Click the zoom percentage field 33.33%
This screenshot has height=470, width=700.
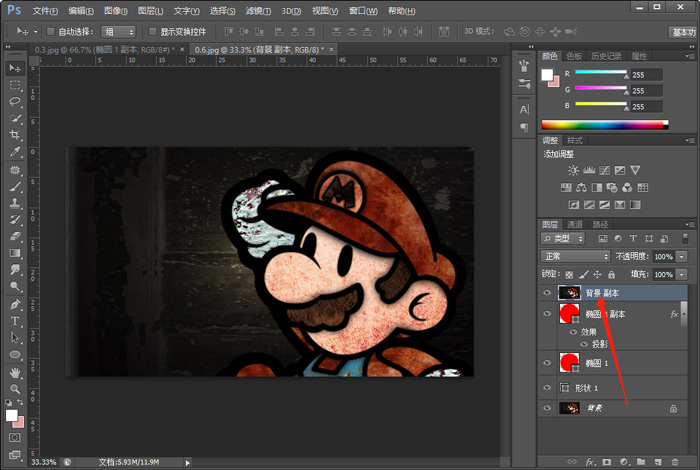(44, 462)
